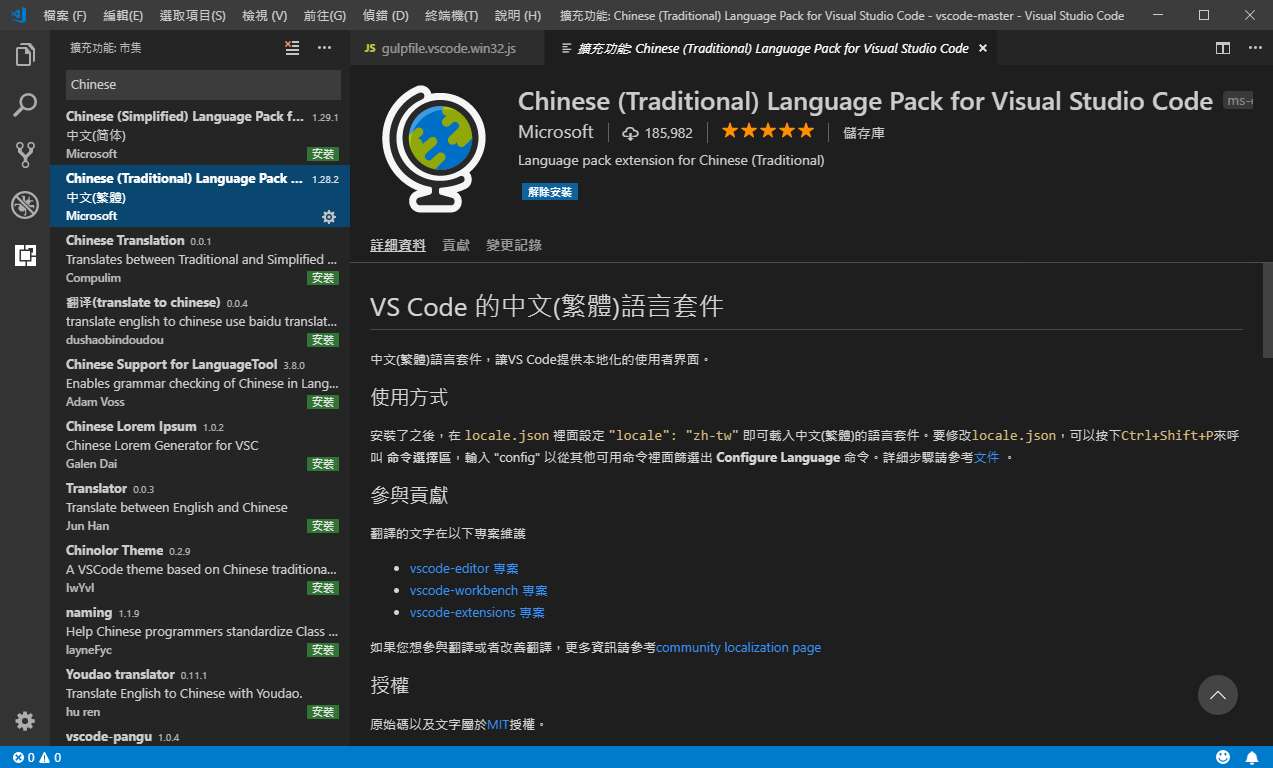Click the feedback smiley in status bar
The image size is (1273, 768).
[1223, 757]
